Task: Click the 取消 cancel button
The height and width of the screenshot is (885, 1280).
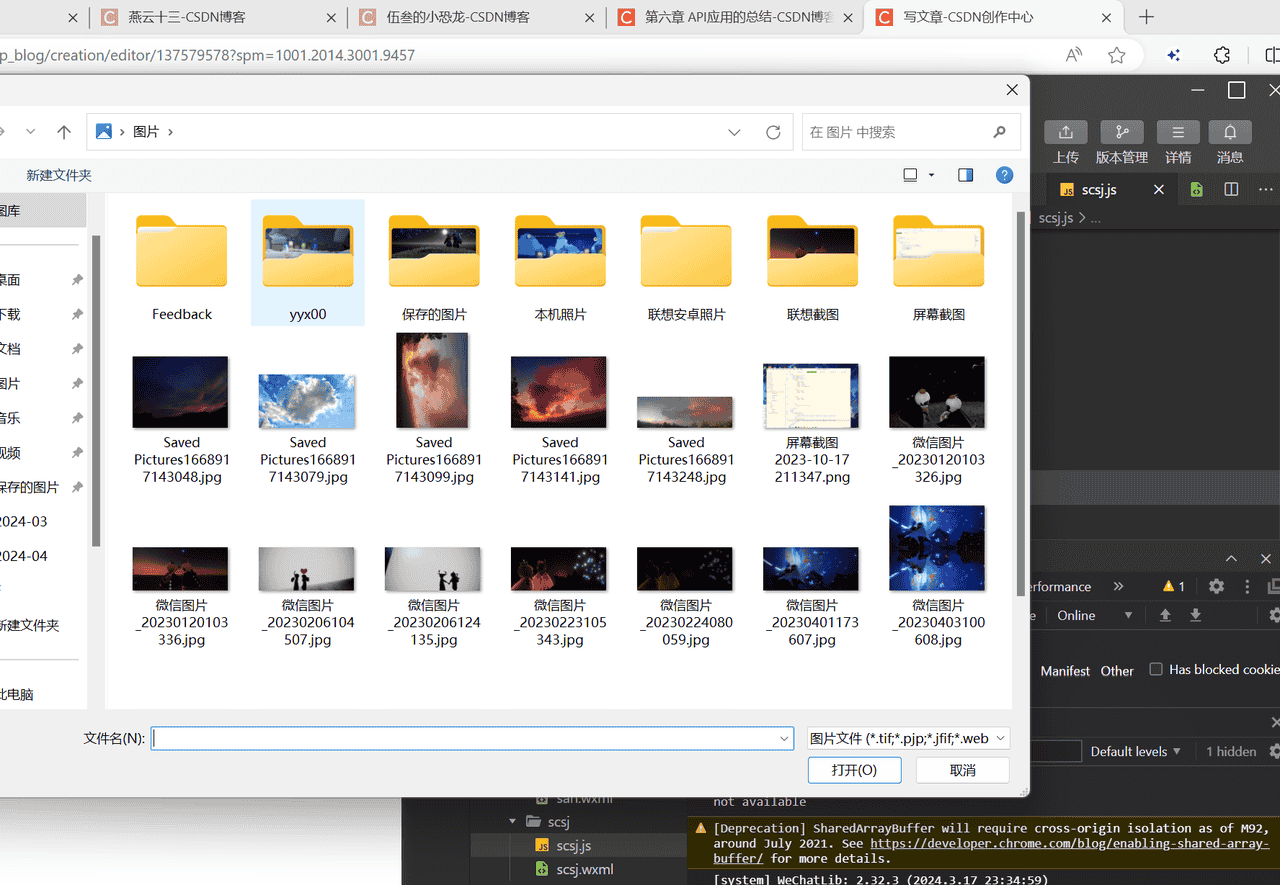Action: (962, 770)
